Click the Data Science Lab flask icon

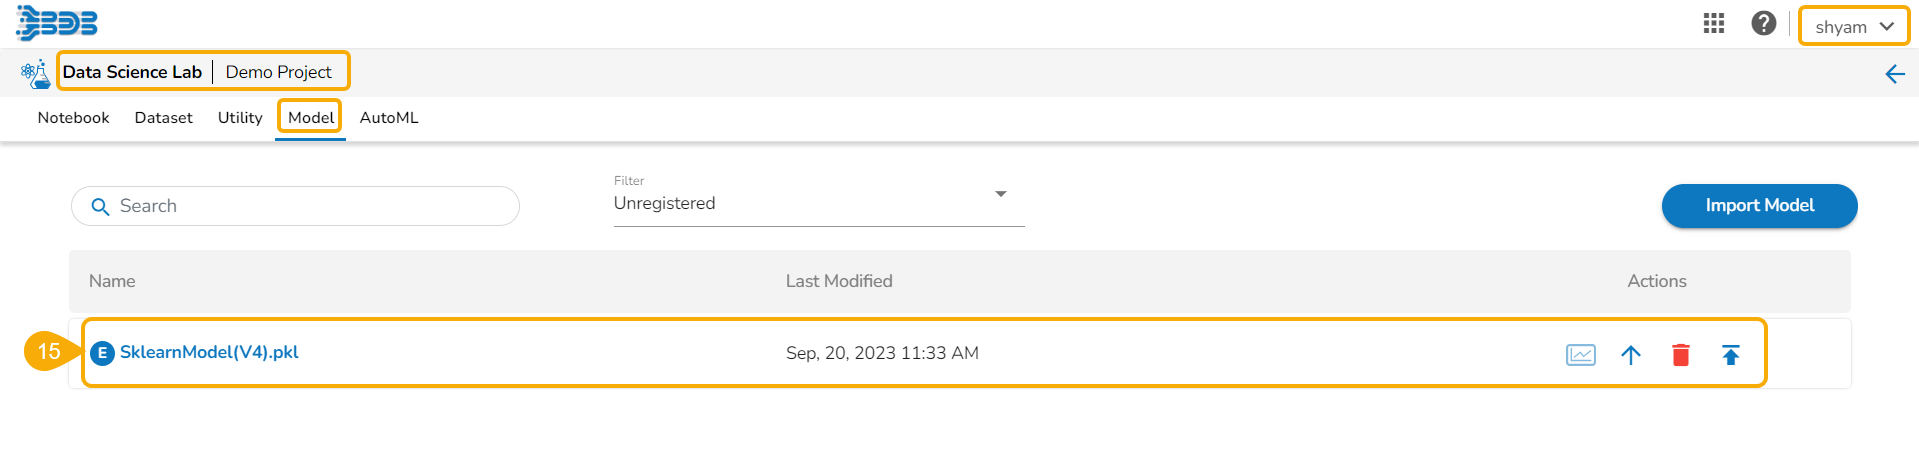35,74
